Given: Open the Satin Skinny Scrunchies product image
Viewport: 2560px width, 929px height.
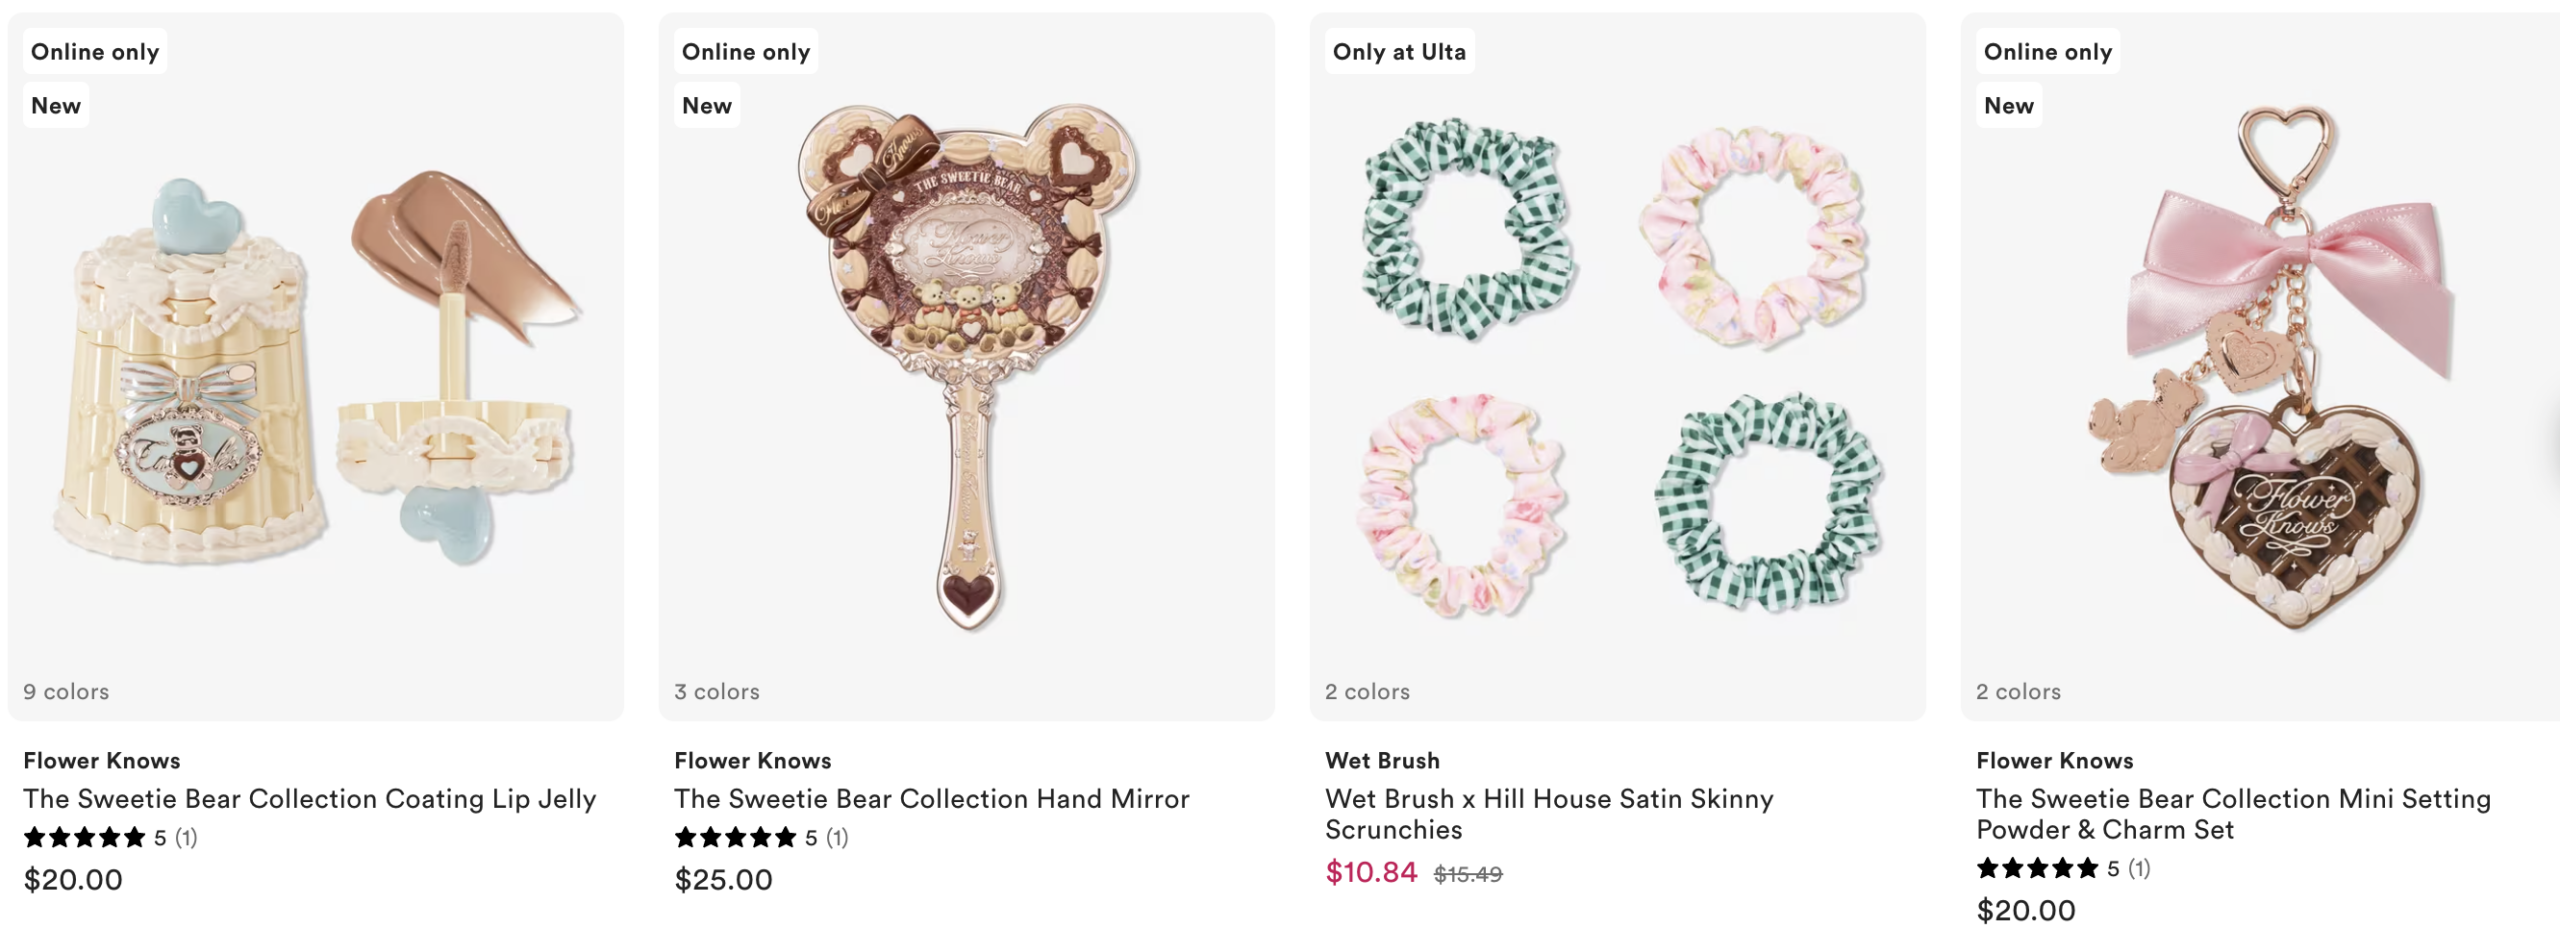Looking at the screenshot, I should point(1617,370).
